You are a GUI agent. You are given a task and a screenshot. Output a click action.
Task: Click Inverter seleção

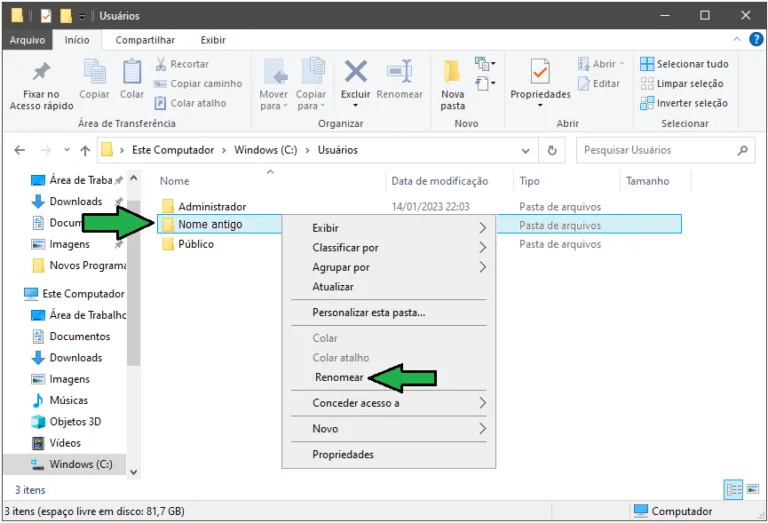(x=684, y=103)
